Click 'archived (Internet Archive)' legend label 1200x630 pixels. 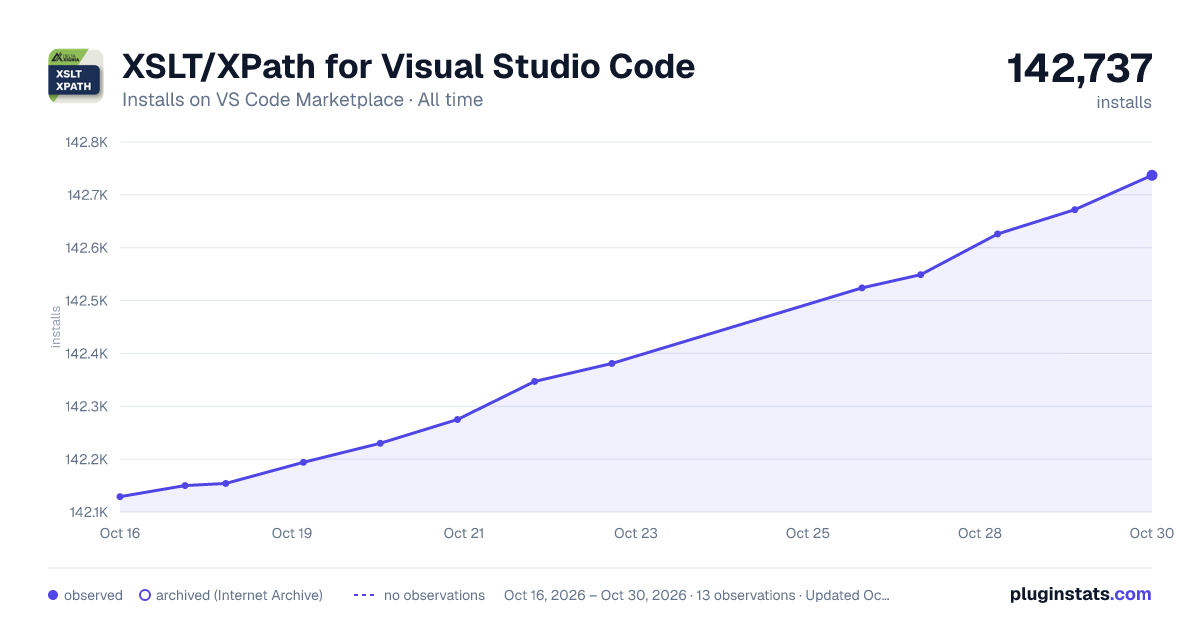(x=239, y=595)
